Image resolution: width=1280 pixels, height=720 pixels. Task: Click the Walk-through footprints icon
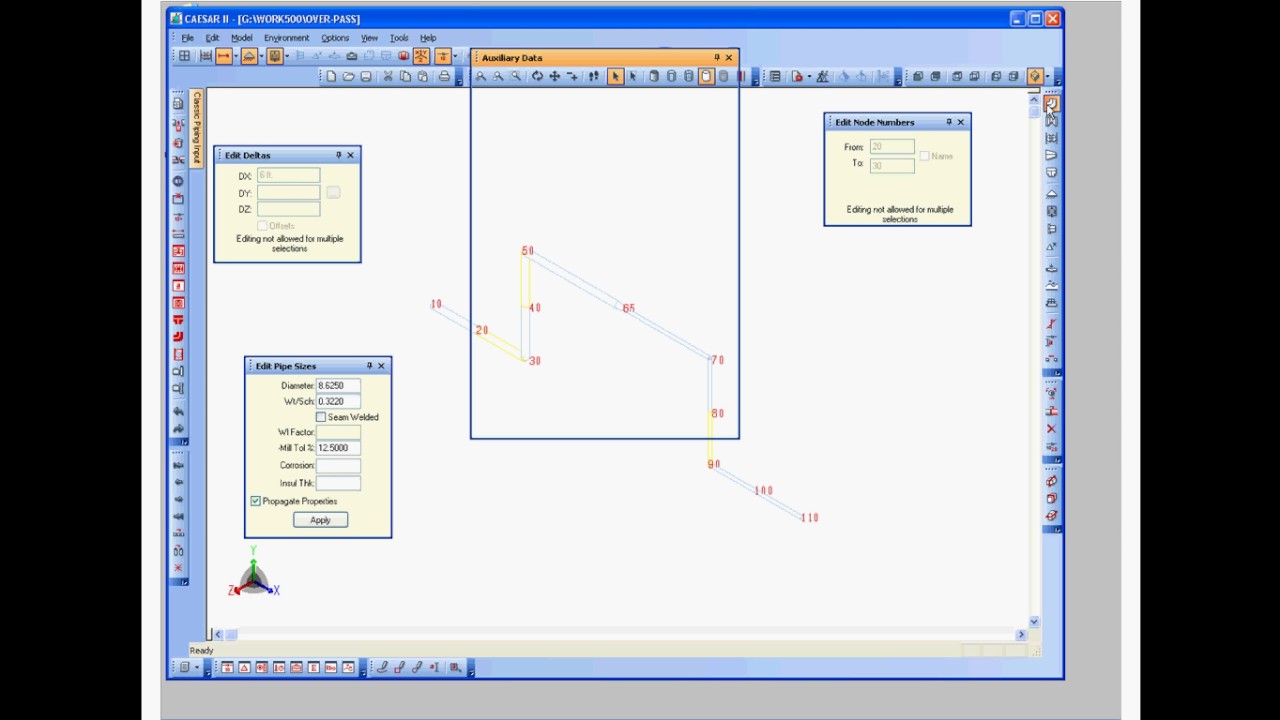594,77
